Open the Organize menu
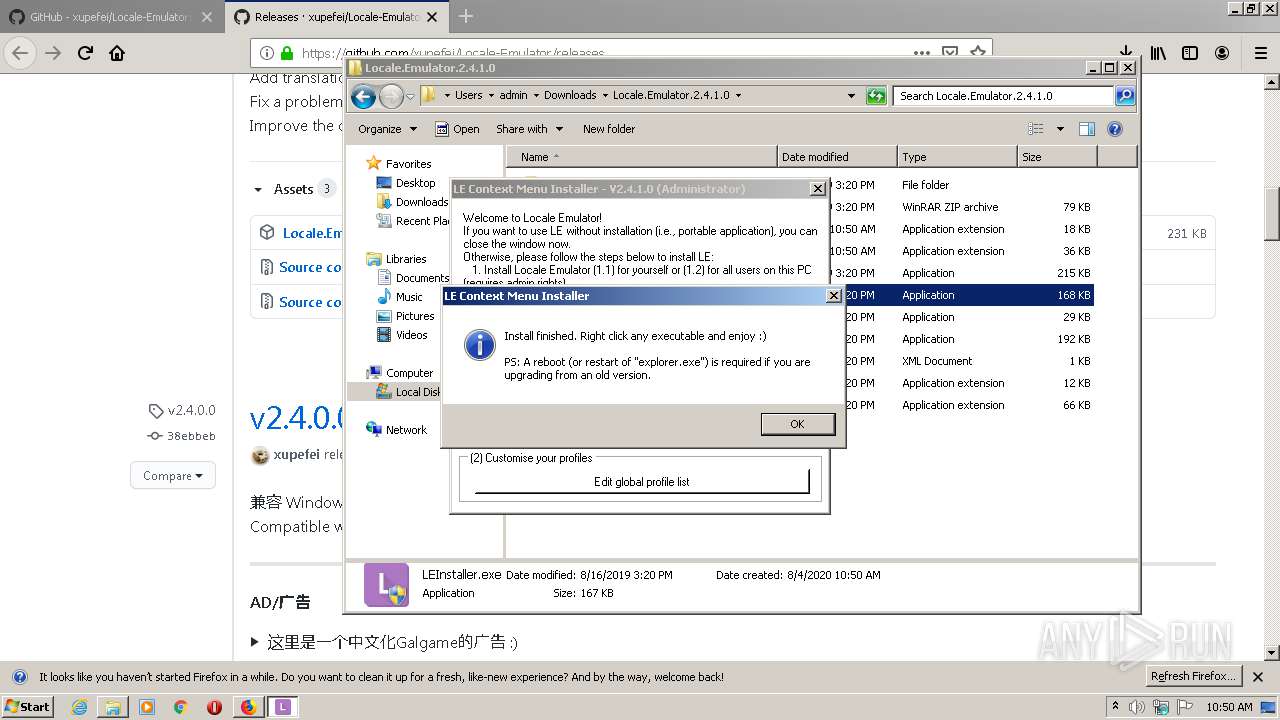This screenshot has width=1280, height=720. (x=387, y=129)
